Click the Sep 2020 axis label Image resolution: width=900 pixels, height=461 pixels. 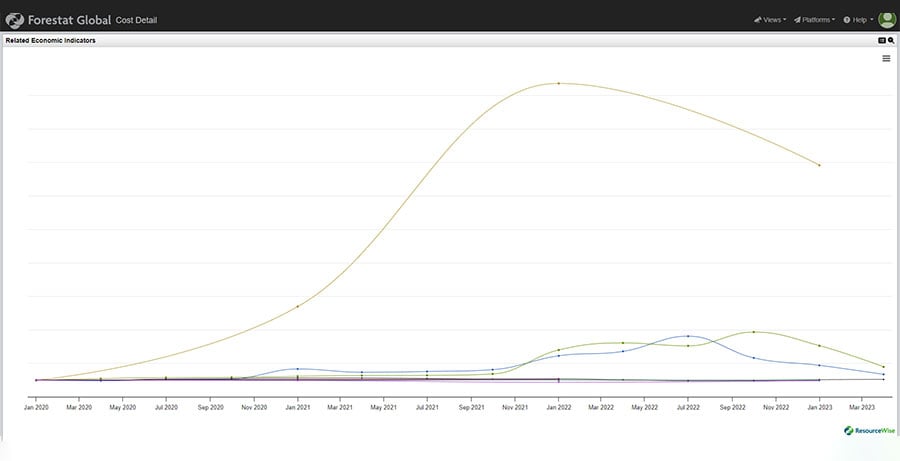tap(210, 407)
